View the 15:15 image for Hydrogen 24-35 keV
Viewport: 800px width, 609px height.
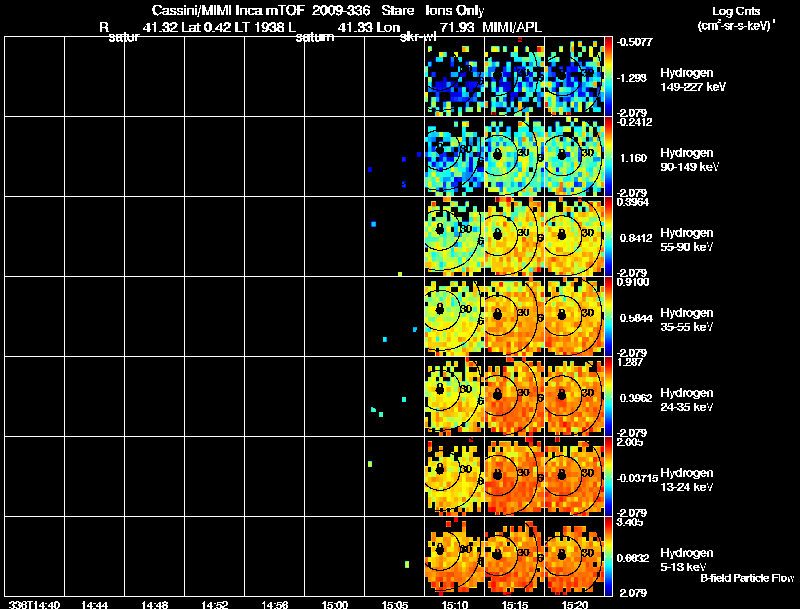[x=514, y=397]
